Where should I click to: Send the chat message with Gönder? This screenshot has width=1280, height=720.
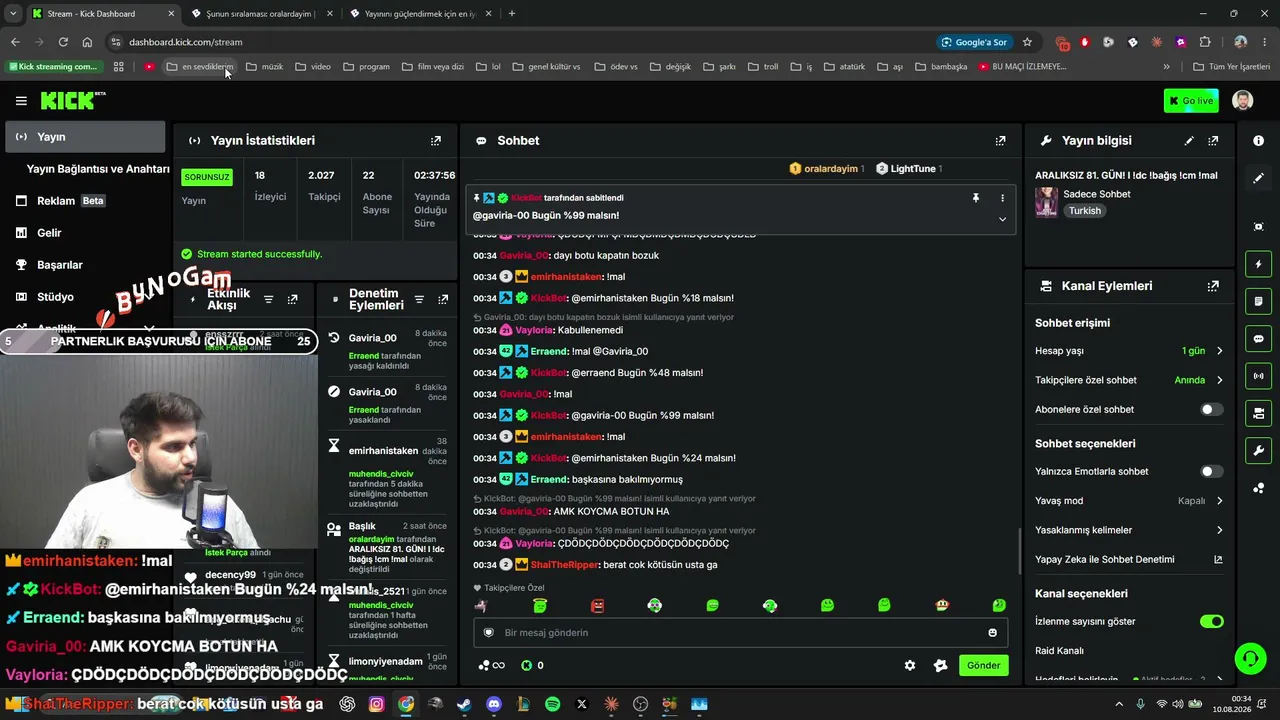pos(983,665)
